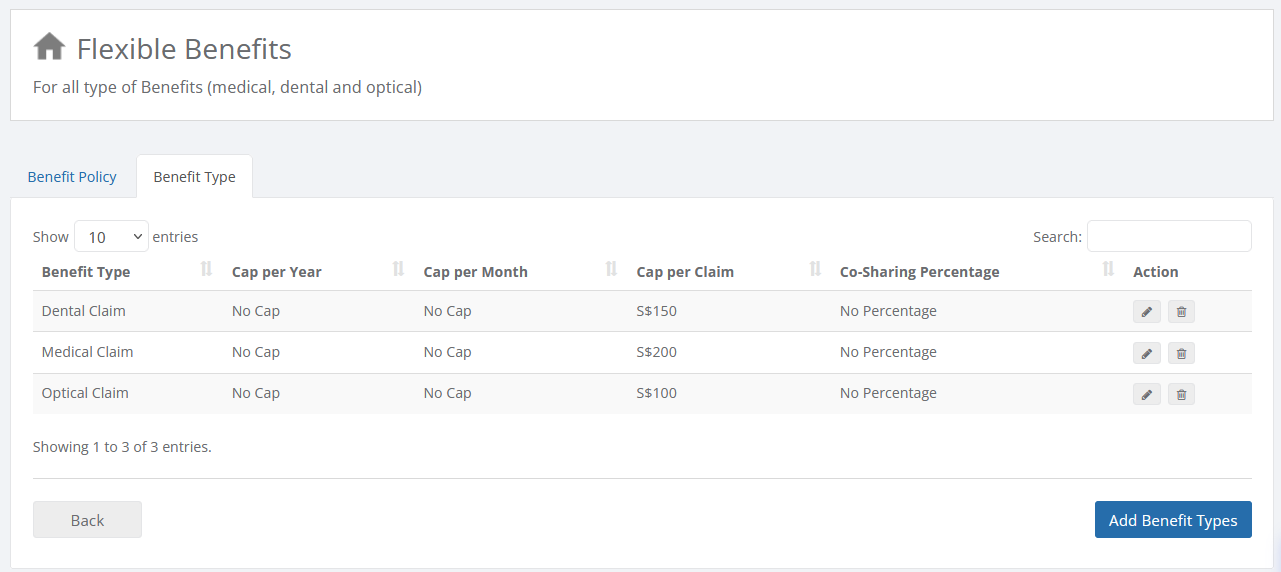Focus the Search input field

point(1169,236)
